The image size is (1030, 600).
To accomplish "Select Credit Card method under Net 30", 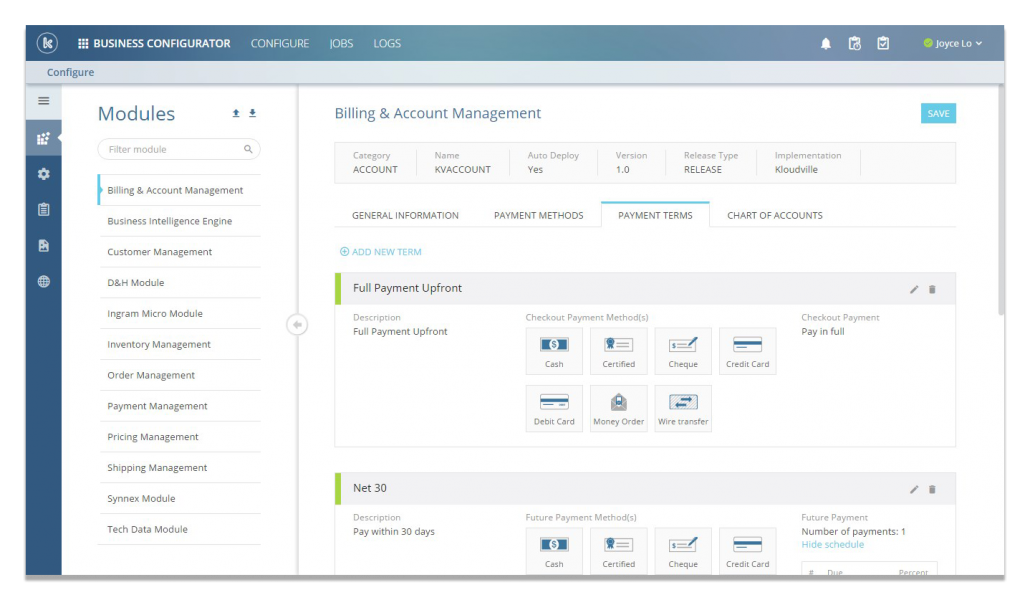I will (748, 551).
